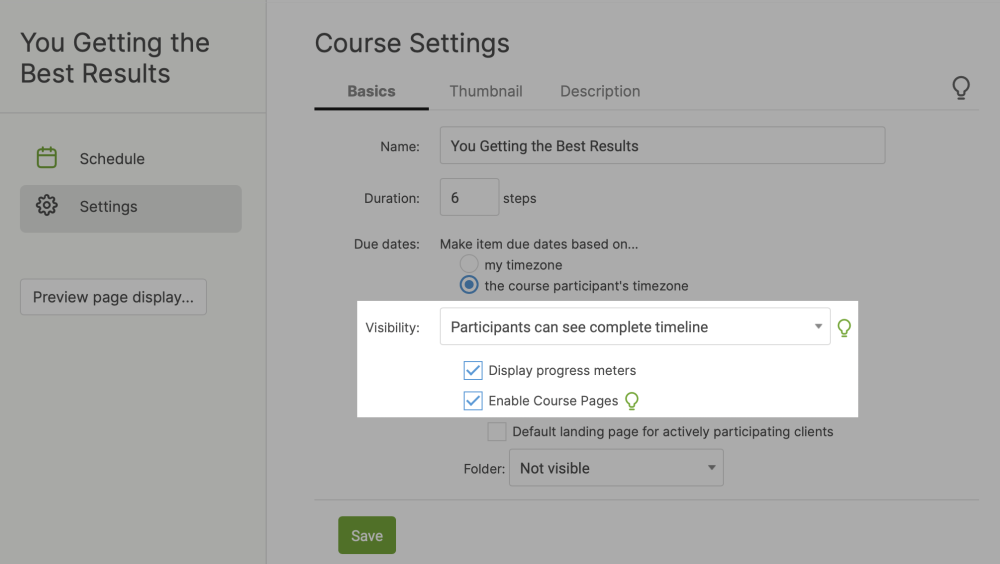The width and height of the screenshot is (1000, 564).
Task: Select the 'my timezone' radio option
Action: tap(469, 265)
